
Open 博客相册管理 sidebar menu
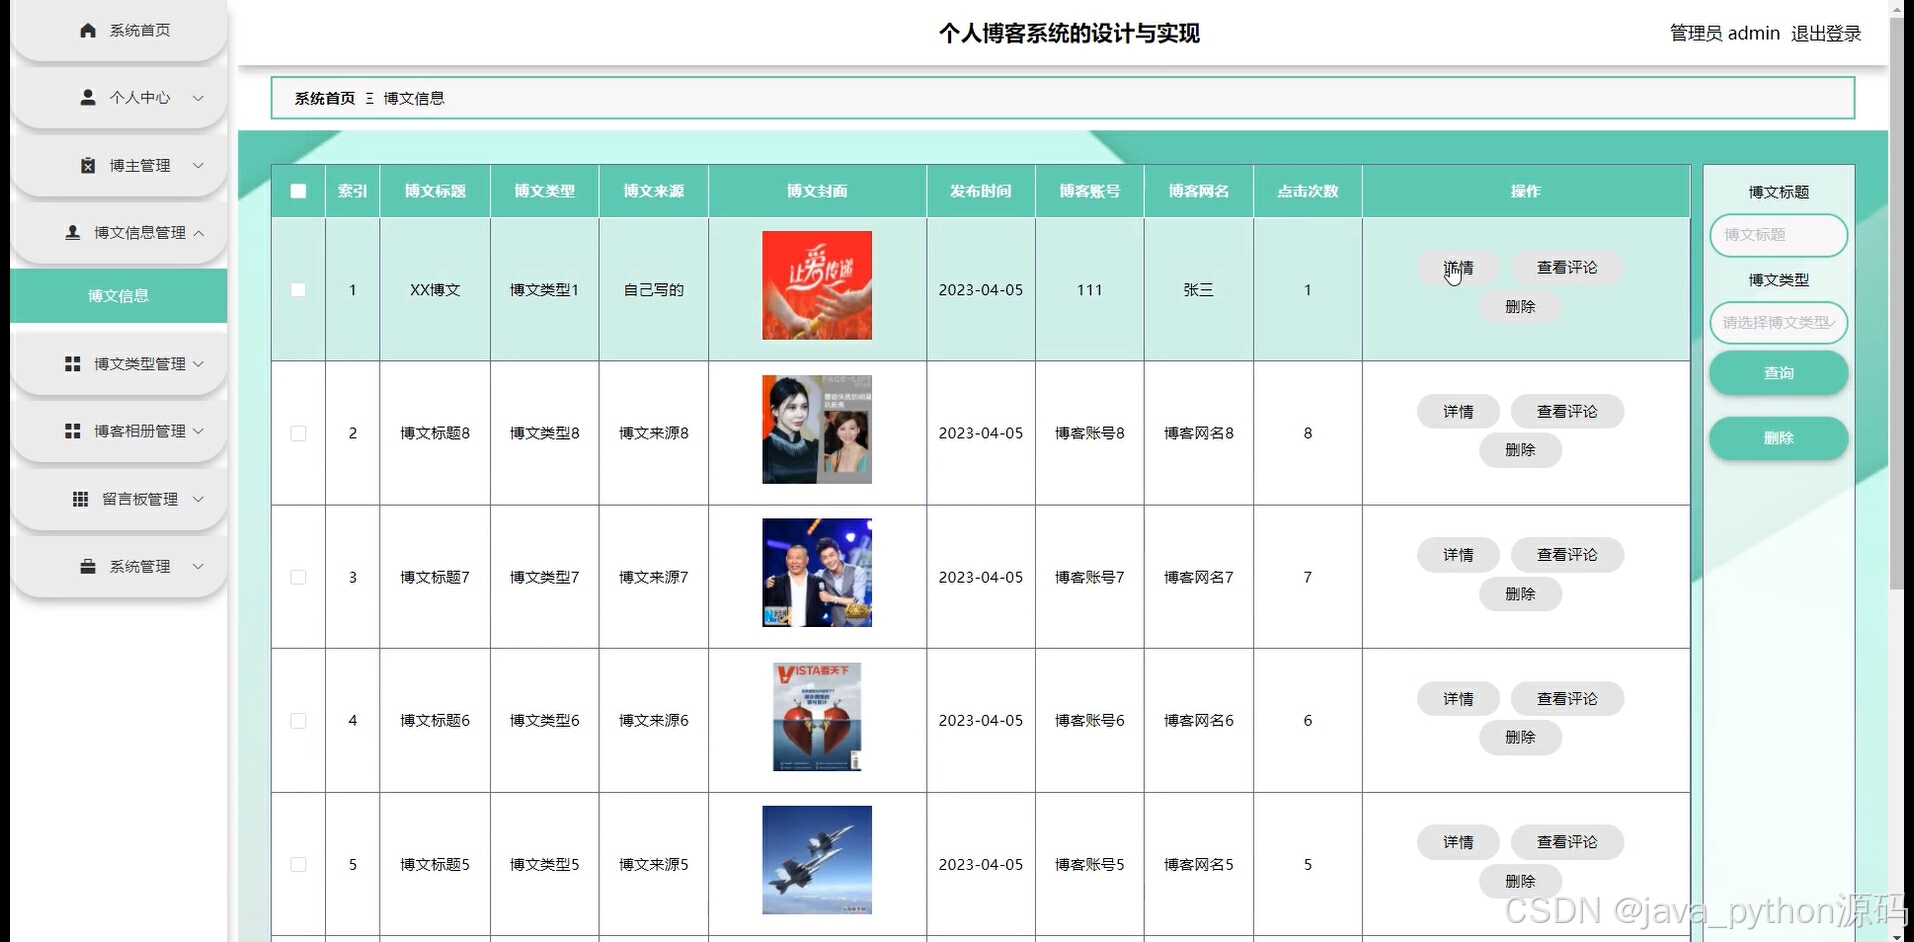pos(119,431)
